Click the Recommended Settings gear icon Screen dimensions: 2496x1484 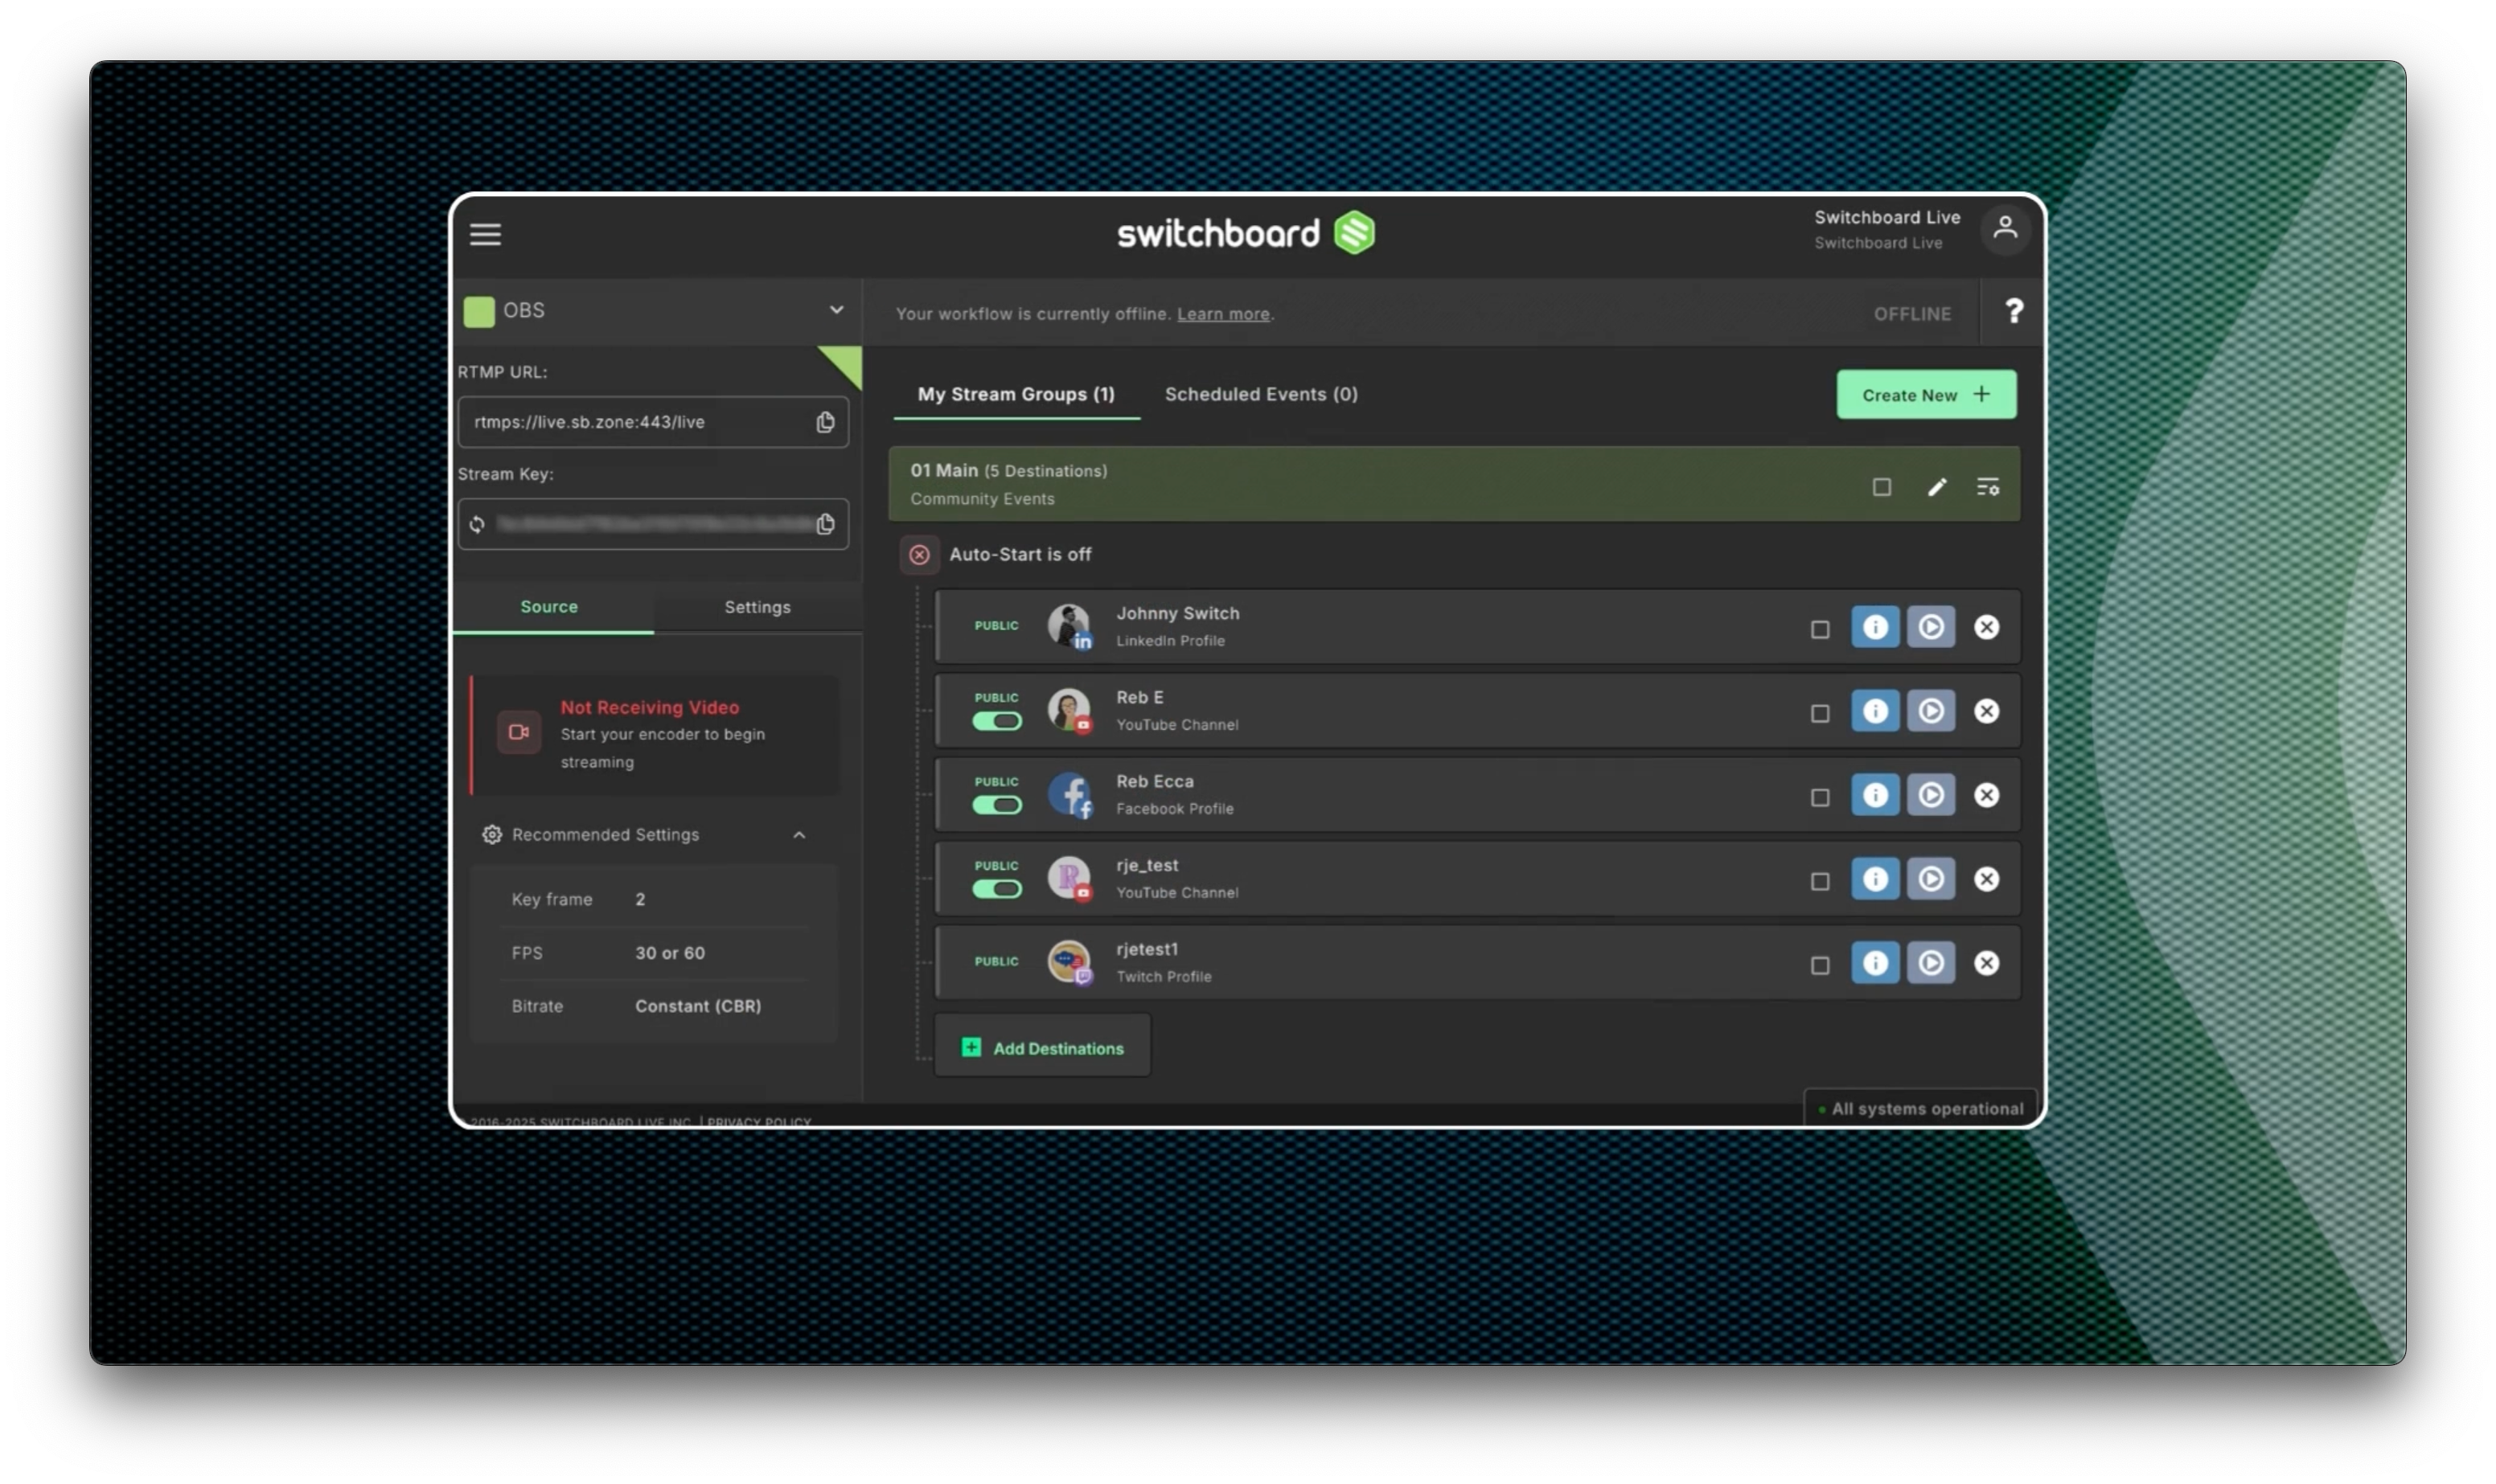(492, 835)
